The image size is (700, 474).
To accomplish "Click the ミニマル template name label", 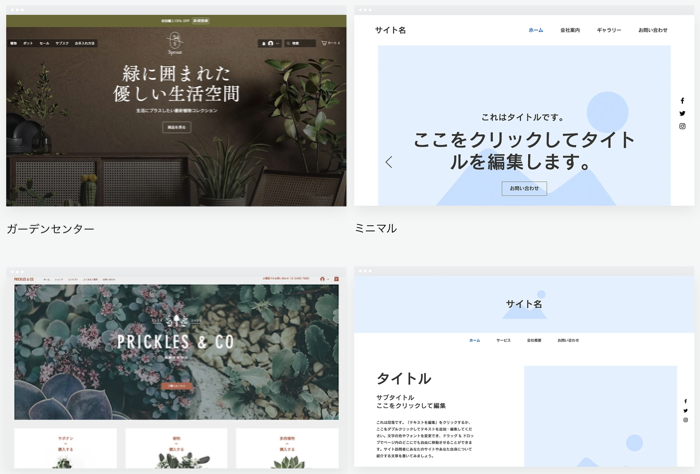I will 375,229.
